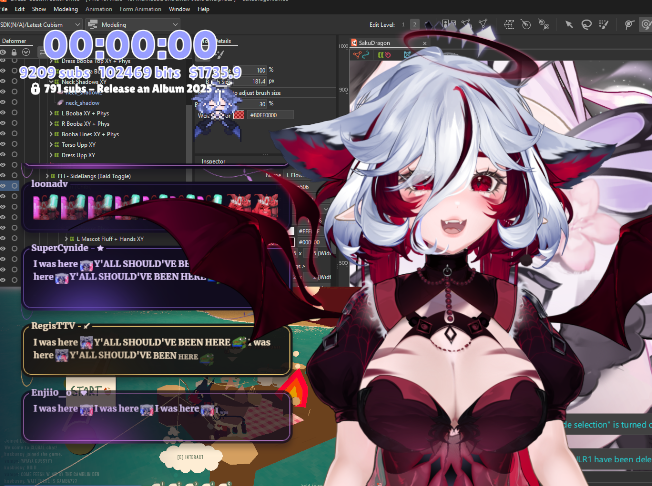Click the teal squiggle path icon in view toolbar
Screen dimensions: 652x486
[366, 55]
